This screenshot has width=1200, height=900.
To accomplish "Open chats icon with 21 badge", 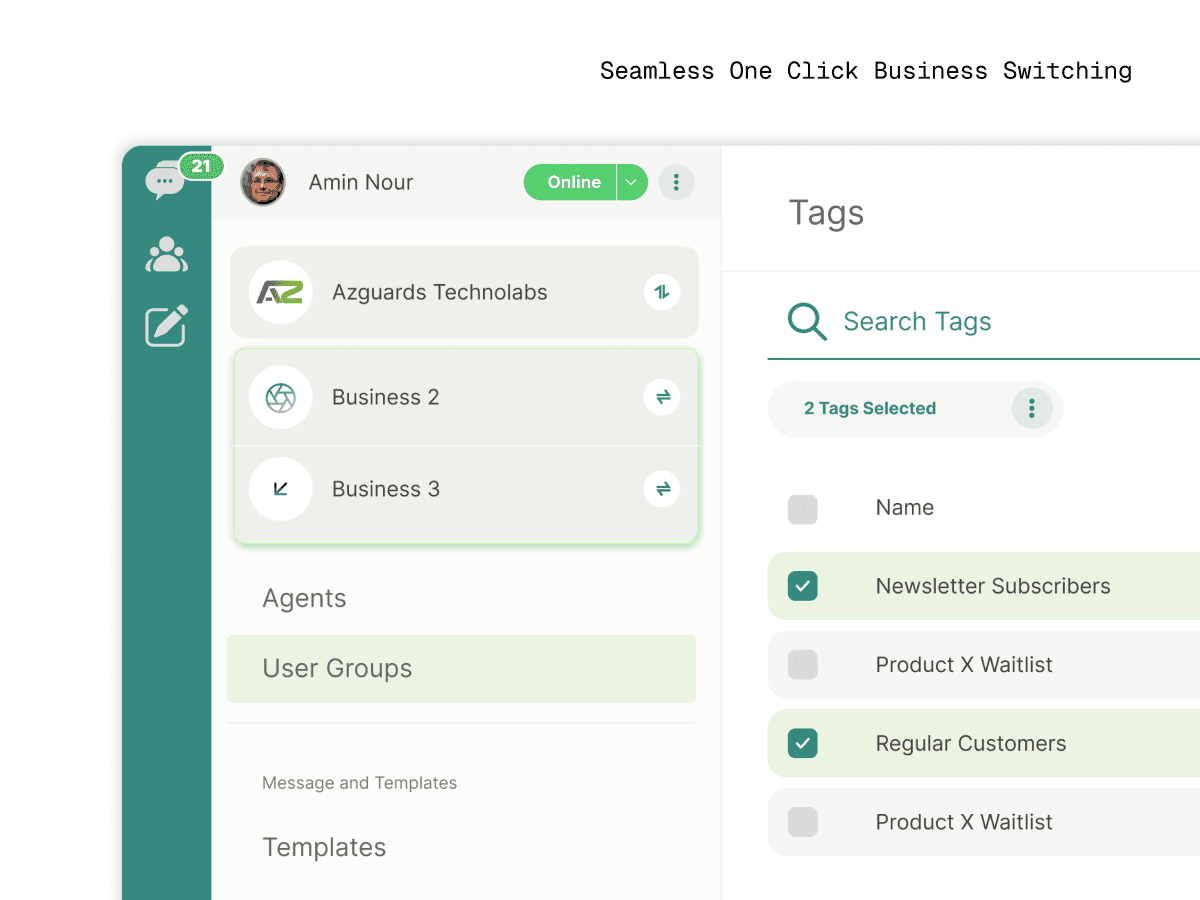I will pyautogui.click(x=165, y=182).
